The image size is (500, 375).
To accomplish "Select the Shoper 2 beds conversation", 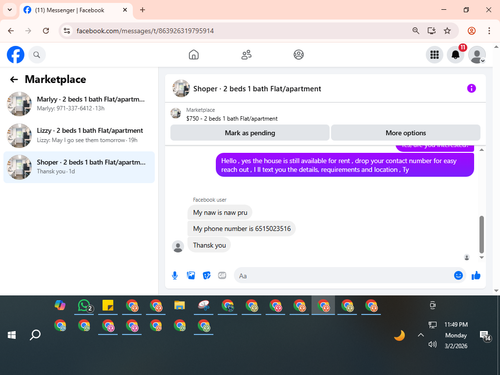I will pyautogui.click(x=79, y=167).
